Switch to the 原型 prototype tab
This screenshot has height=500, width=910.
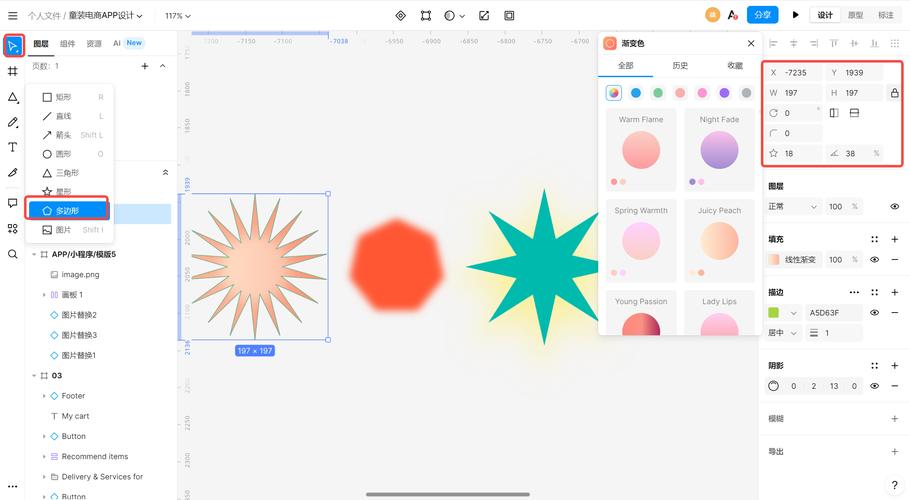(x=855, y=15)
